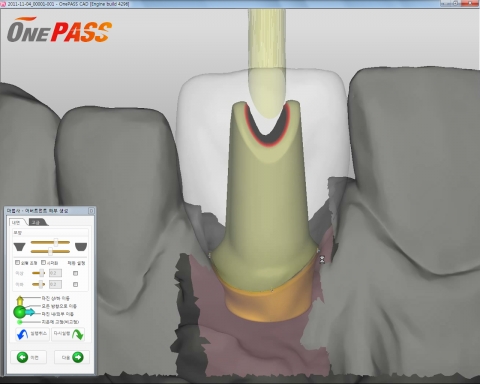Collapse the abutment panel using its title icon
Viewport: 480px width, 384px height.
[91, 211]
